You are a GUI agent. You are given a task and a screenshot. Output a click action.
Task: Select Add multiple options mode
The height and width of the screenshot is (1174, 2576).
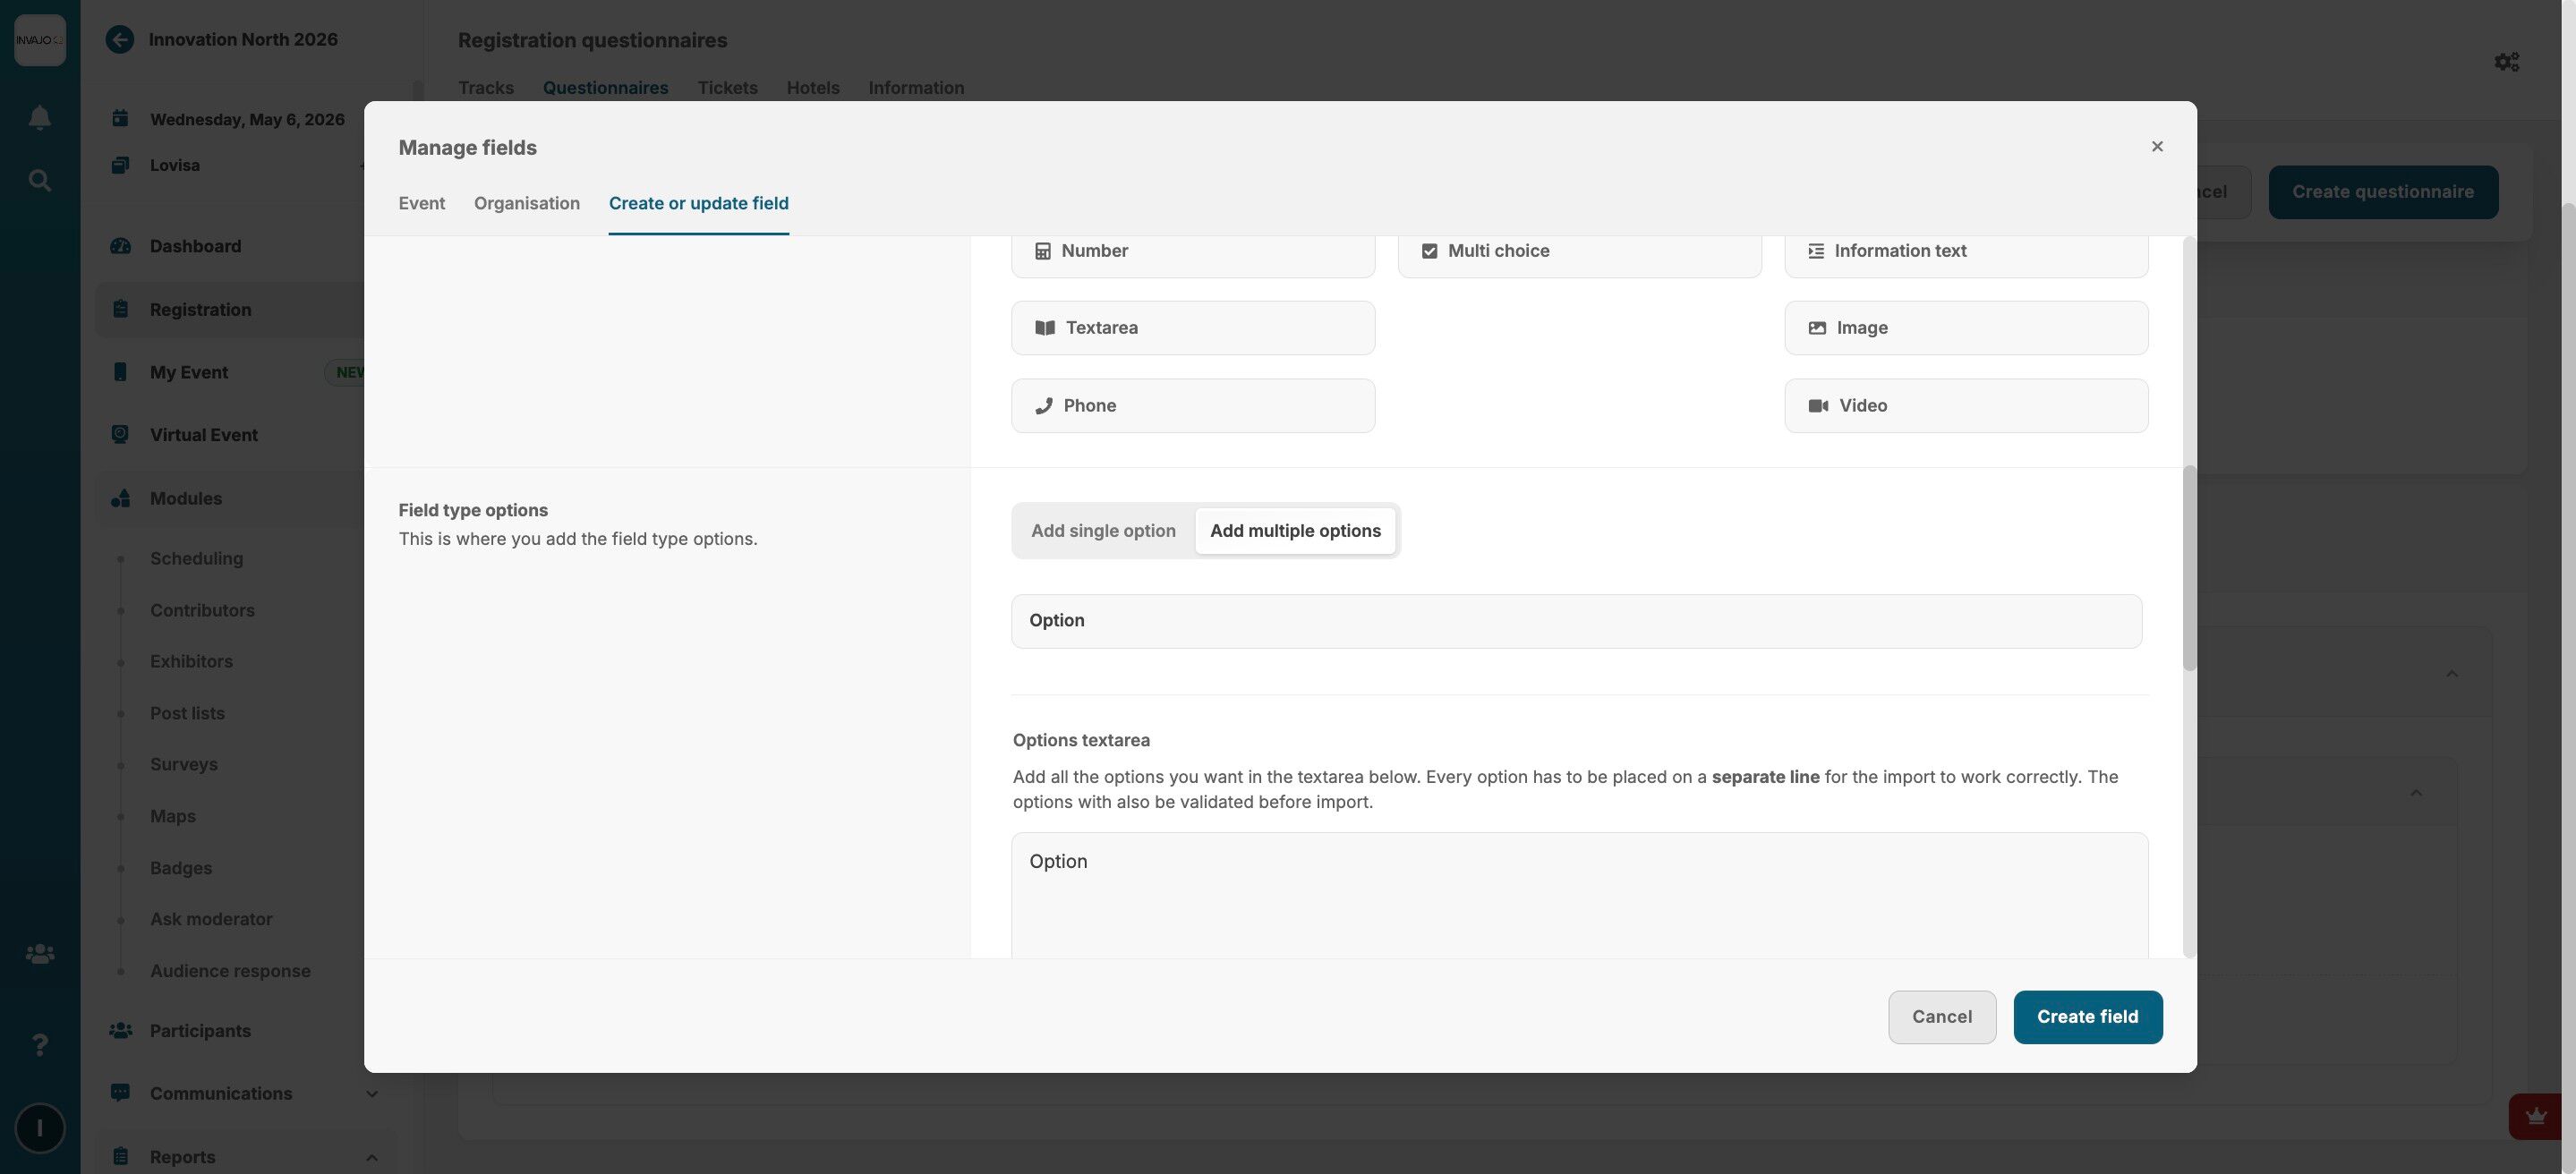pos(1295,531)
